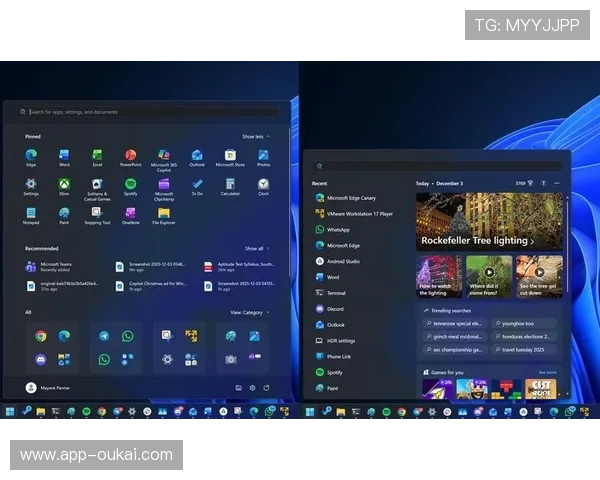
Task: Launch Excel from the pinned grid
Action: 97,156
